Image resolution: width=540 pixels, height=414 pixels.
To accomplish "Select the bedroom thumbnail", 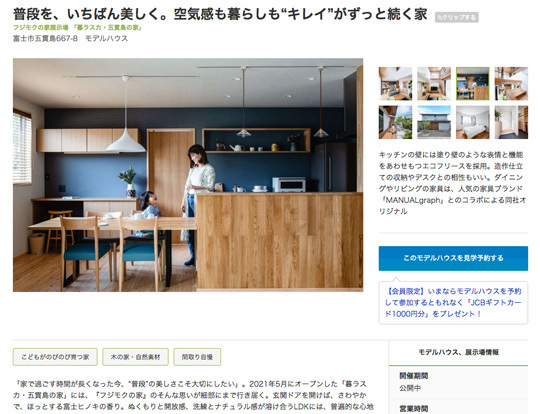I will point(472,122).
